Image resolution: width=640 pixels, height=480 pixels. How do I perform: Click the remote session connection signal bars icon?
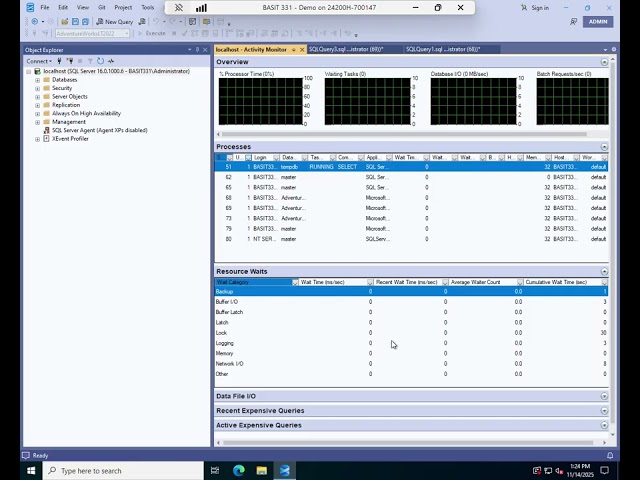(x=201, y=7)
